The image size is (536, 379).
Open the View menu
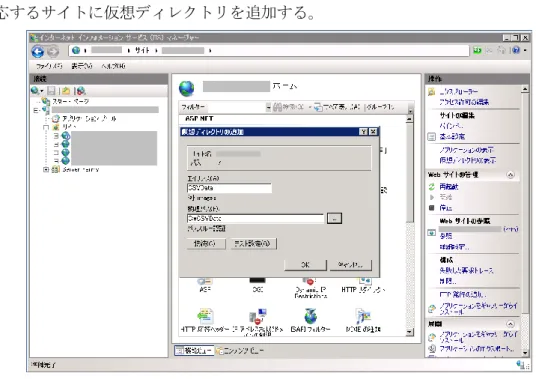tap(82, 66)
